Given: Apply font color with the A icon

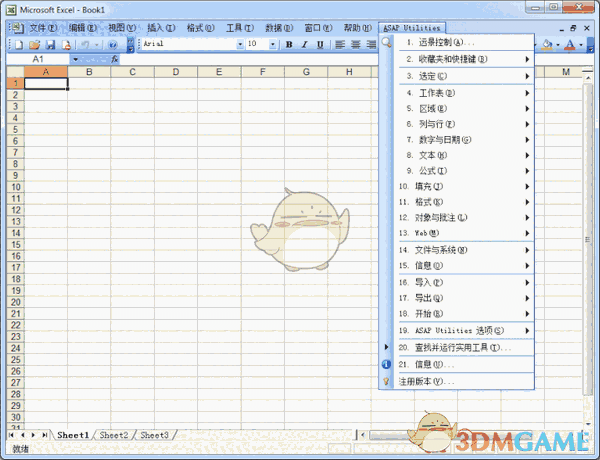Looking at the screenshot, I should [570, 45].
